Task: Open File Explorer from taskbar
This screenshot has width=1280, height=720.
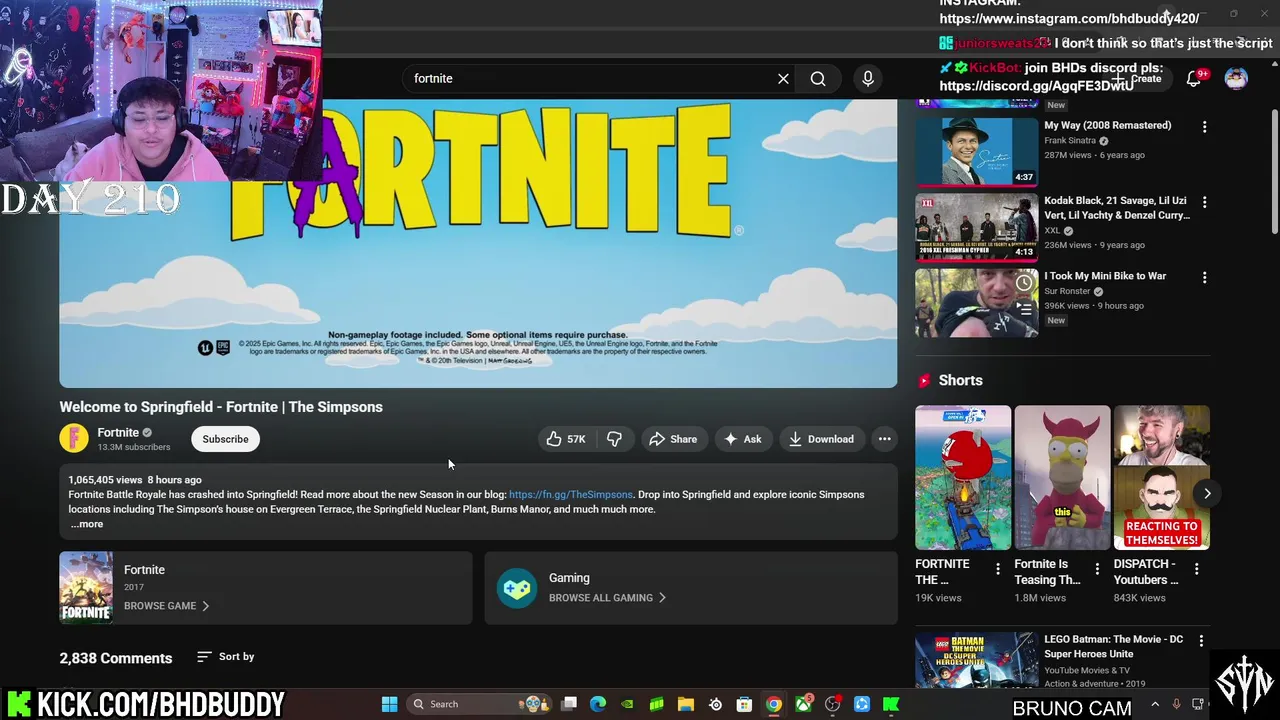Action: point(686,704)
